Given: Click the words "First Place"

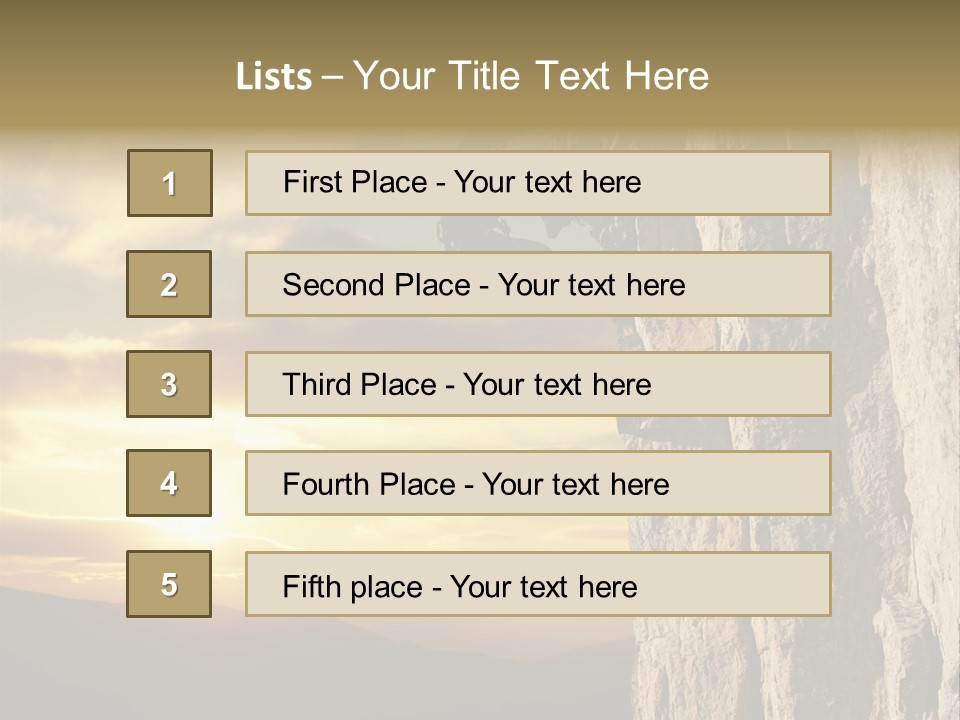Looking at the screenshot, I should coord(355,182).
